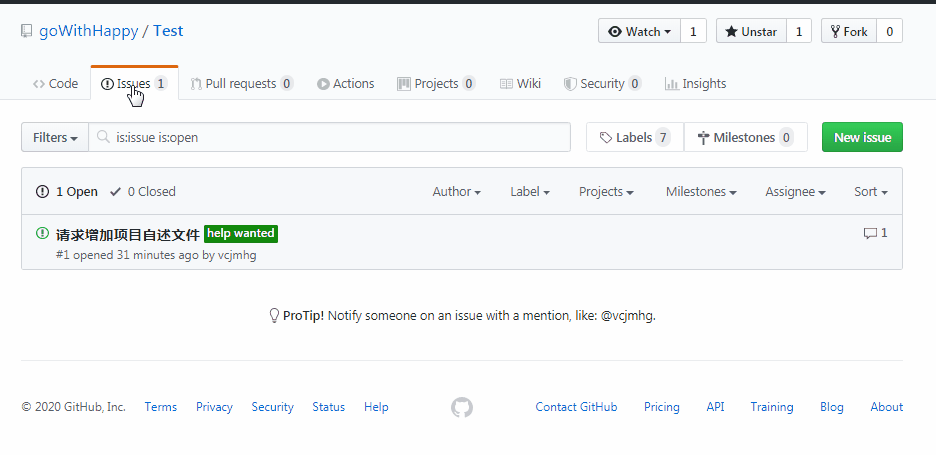This screenshot has height=455, width=936.
Task: Expand the Milestones filter dropdown in list header
Action: tap(701, 192)
